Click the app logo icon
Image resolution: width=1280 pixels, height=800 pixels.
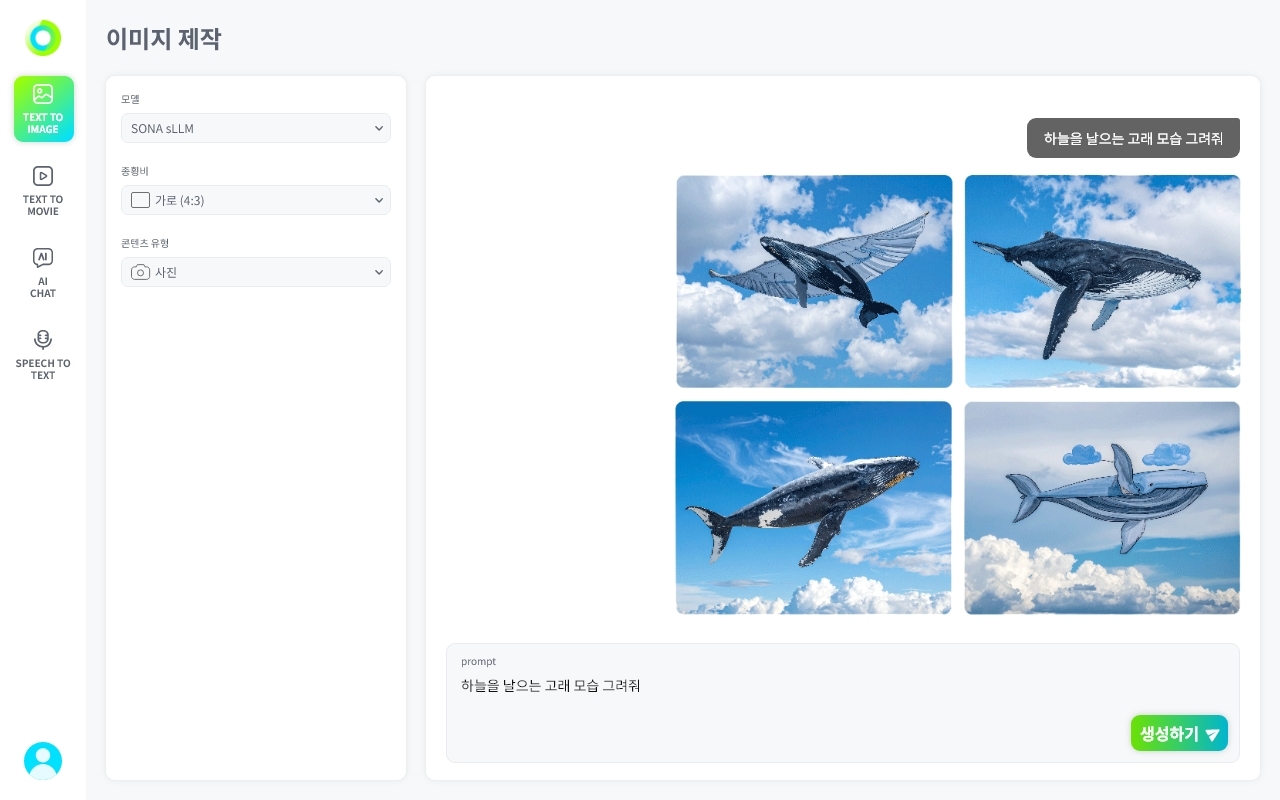(43, 38)
